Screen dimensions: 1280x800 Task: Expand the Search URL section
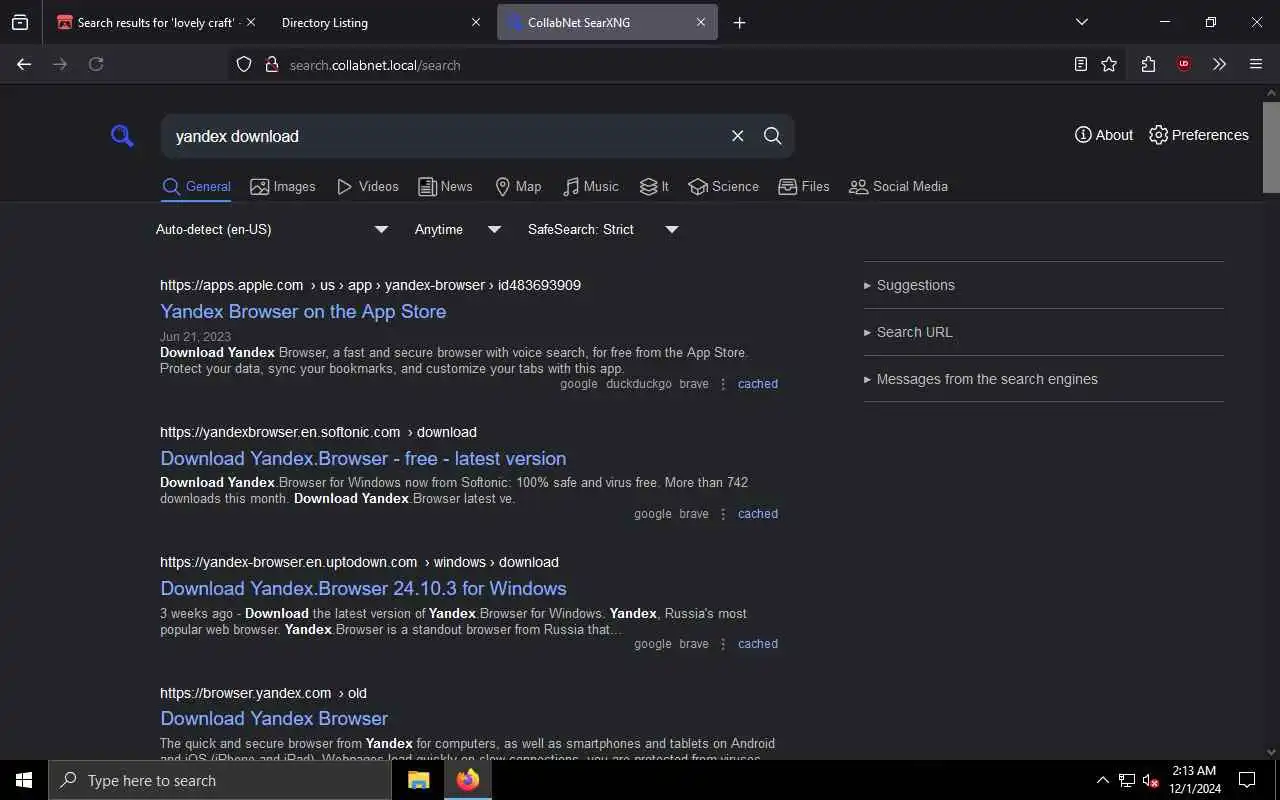[x=908, y=332]
